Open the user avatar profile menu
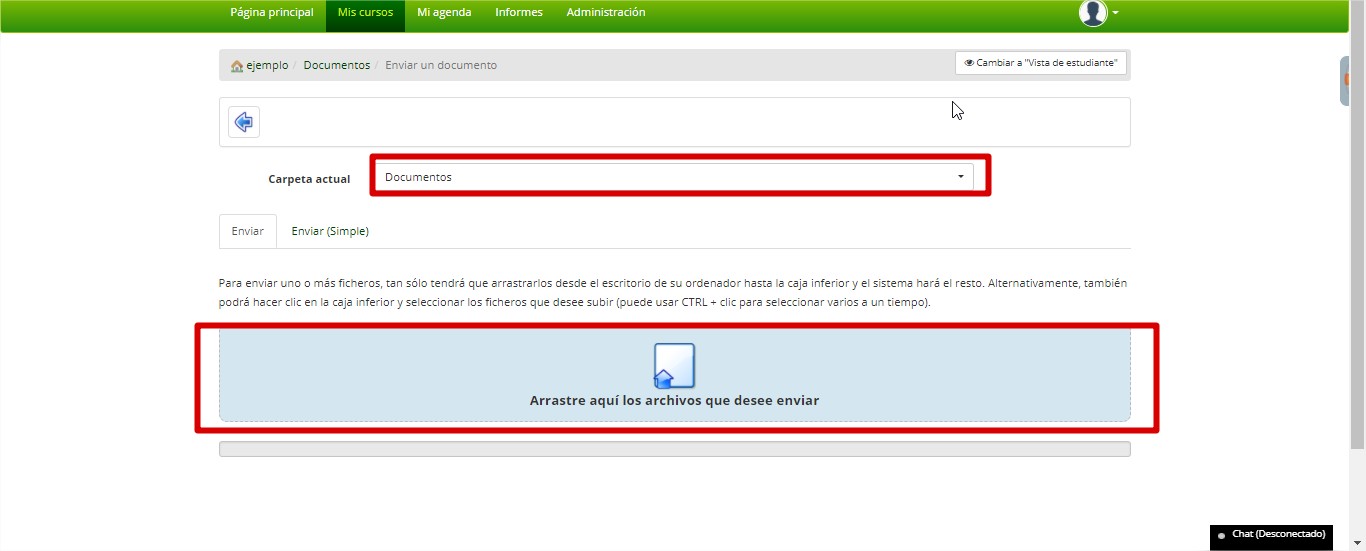The width and height of the screenshot is (1366, 551). coord(1093,13)
